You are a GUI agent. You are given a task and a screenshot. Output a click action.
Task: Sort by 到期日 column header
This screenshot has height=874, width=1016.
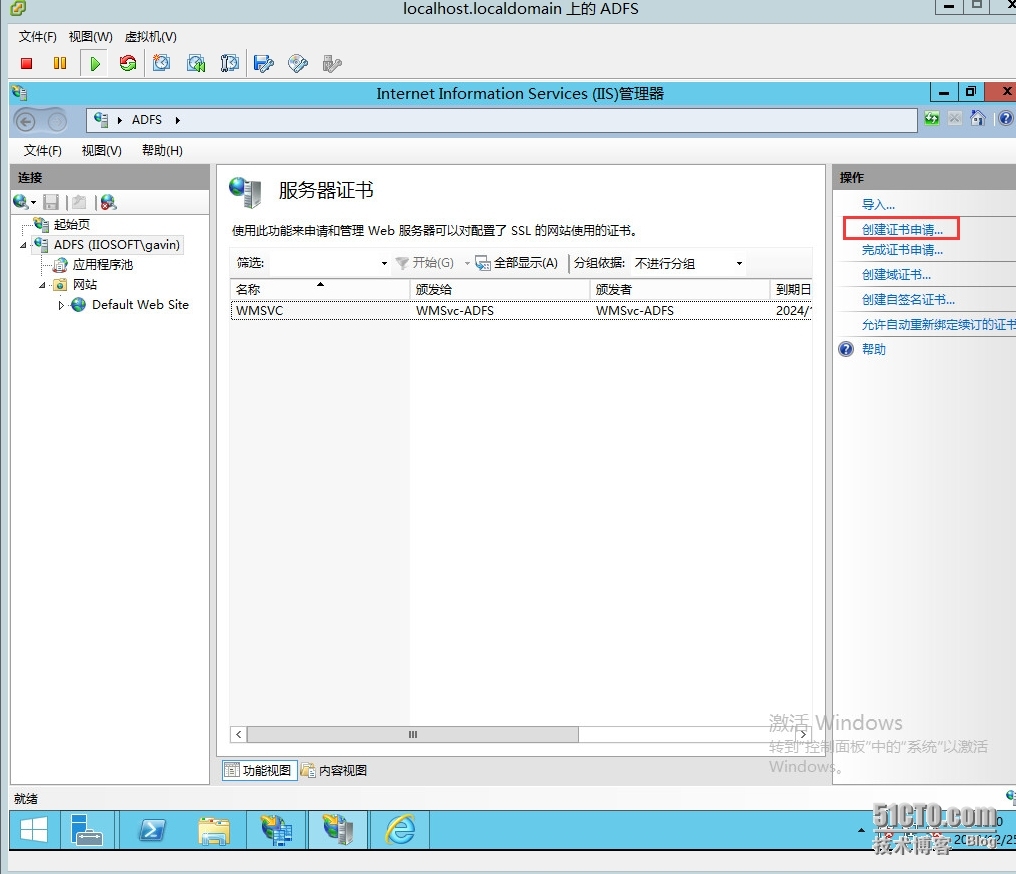[791, 290]
